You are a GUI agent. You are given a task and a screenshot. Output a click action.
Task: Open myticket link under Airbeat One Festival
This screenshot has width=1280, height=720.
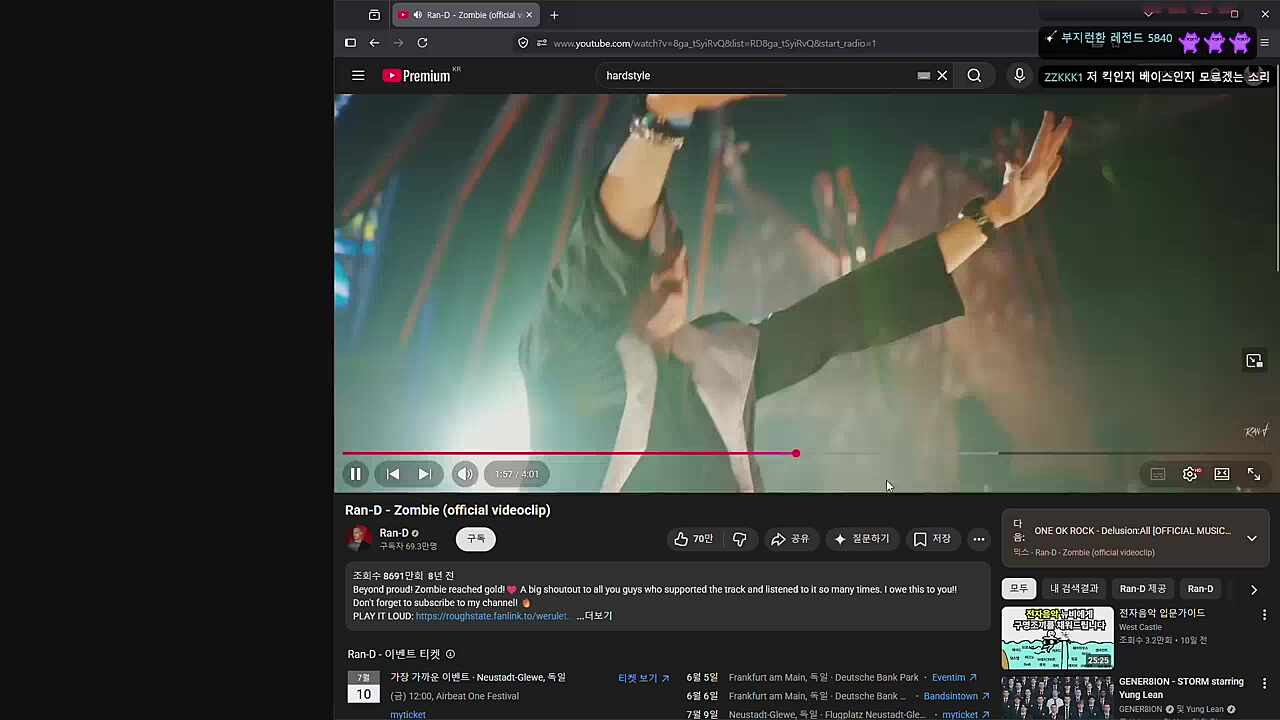pyautogui.click(x=408, y=715)
